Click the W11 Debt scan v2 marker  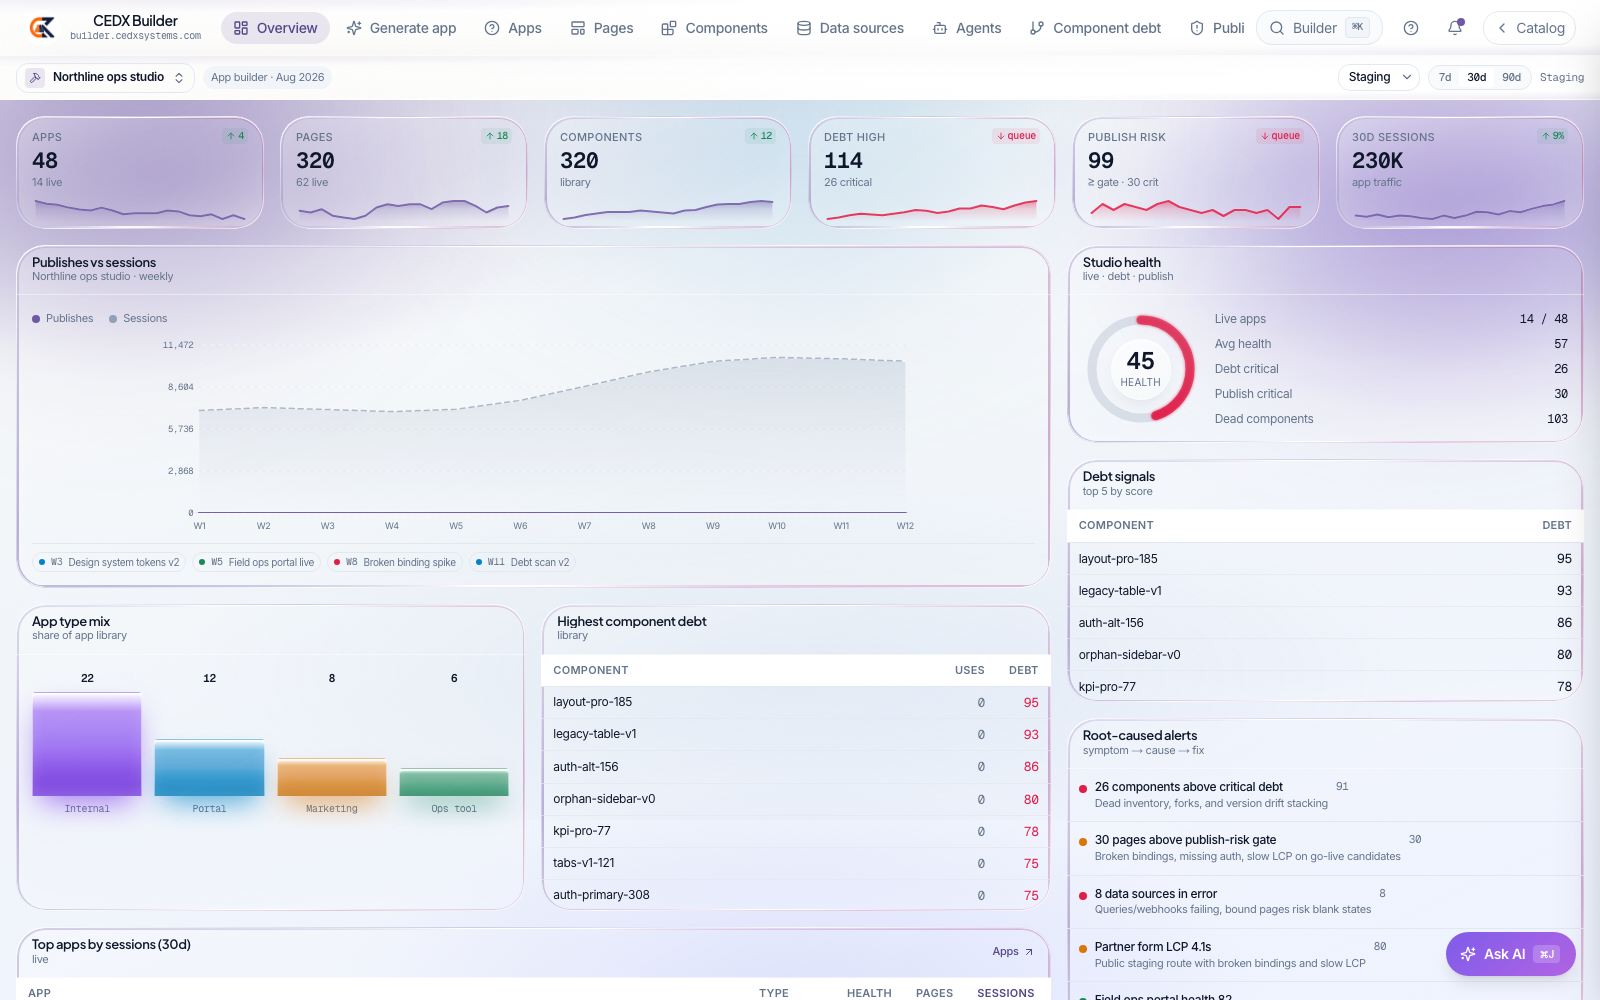(x=522, y=562)
